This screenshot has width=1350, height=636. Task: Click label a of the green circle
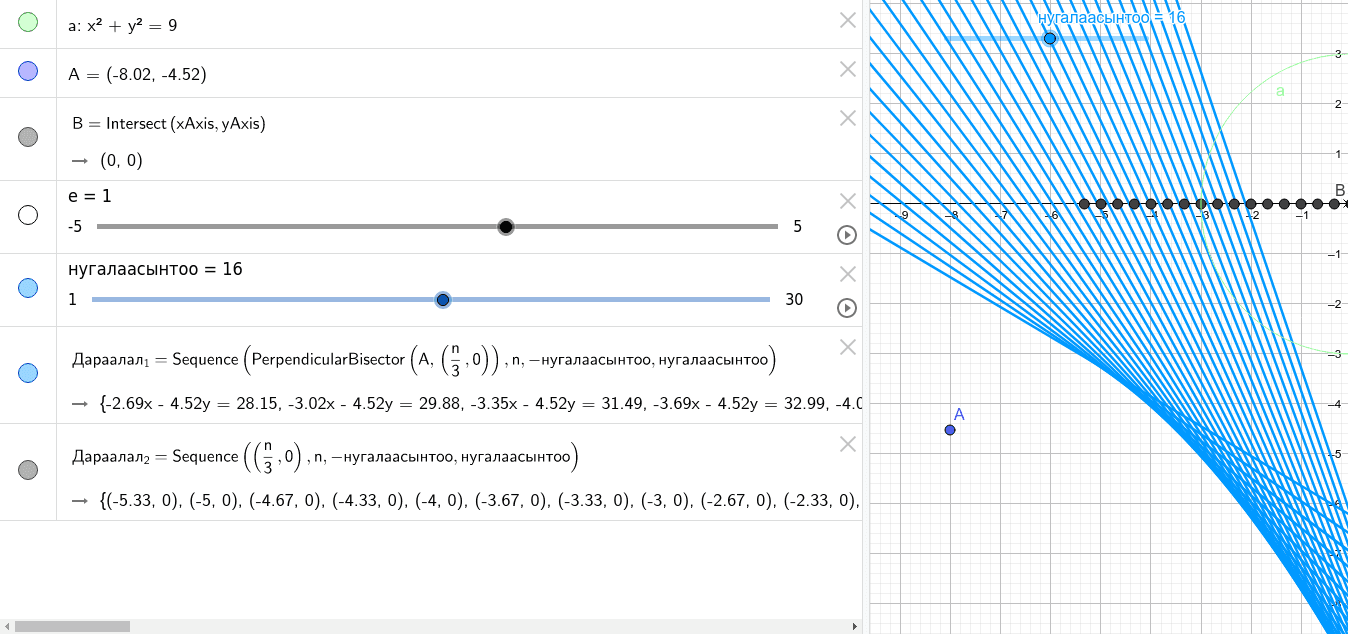[x=1279, y=91]
